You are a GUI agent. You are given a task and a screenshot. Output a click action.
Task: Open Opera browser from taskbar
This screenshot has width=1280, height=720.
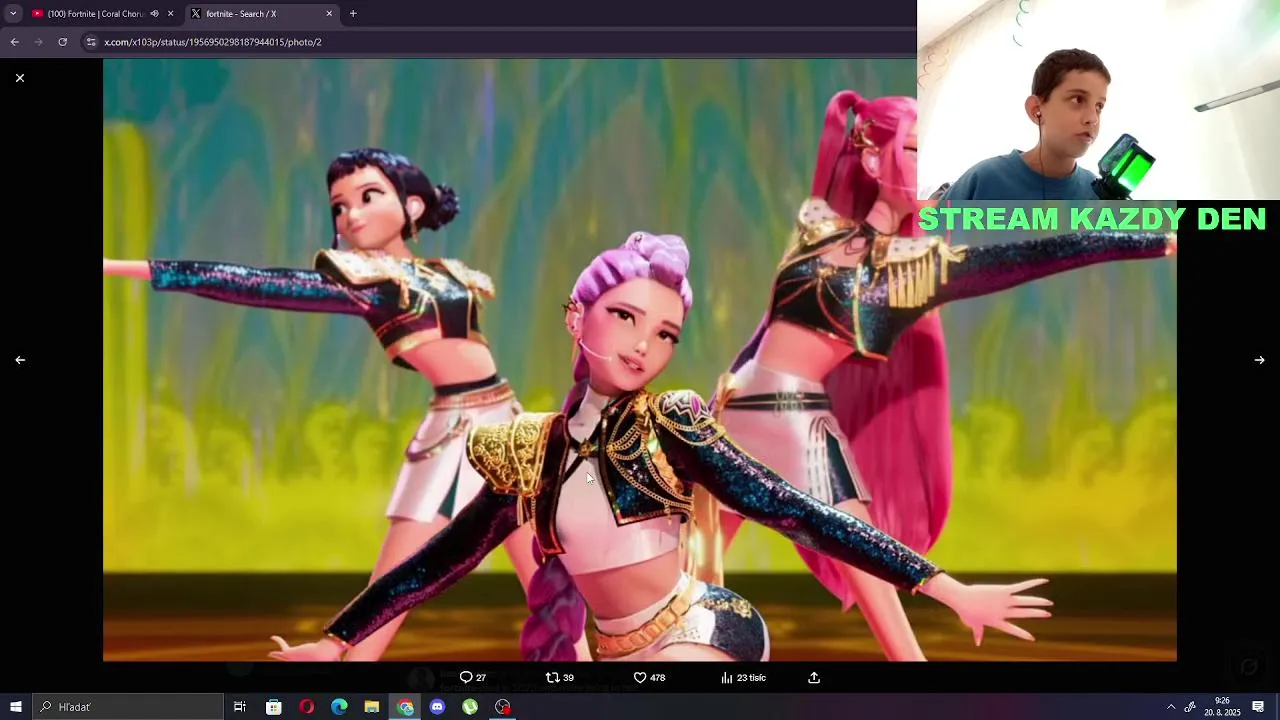[x=307, y=707]
